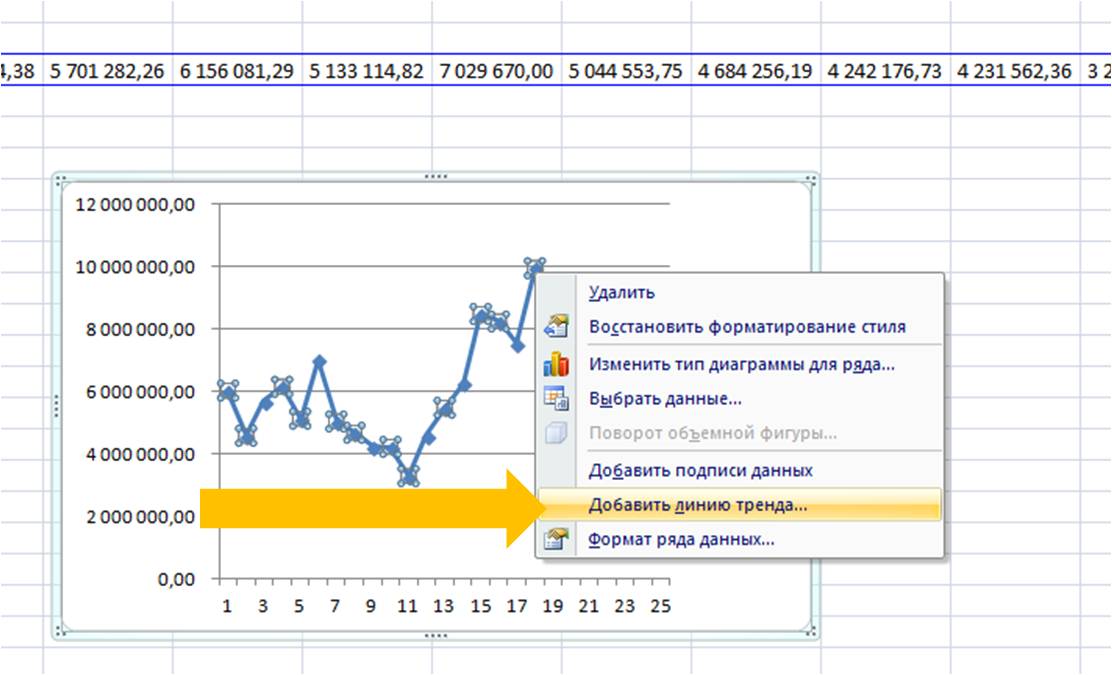Click the lowest data point above label 11
Viewport: 1112px width, 675px height.
coord(408,476)
